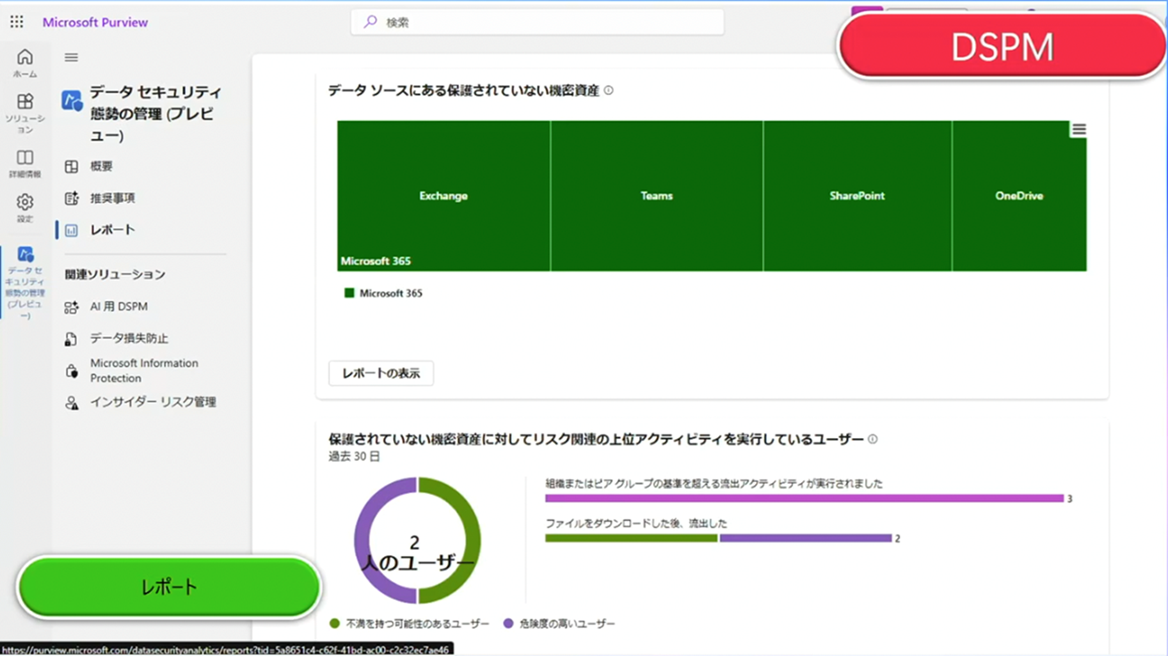Select レポート in the sidebar
Image resolution: width=1168 pixels, height=656 pixels.
[112, 230]
